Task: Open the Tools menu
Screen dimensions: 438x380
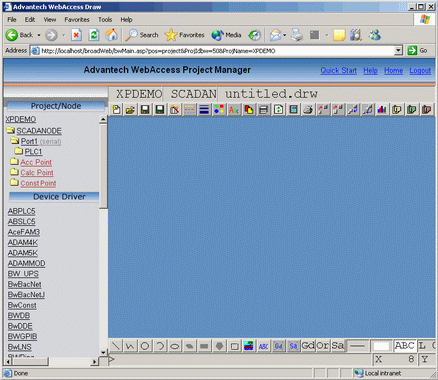Action: [x=105, y=20]
